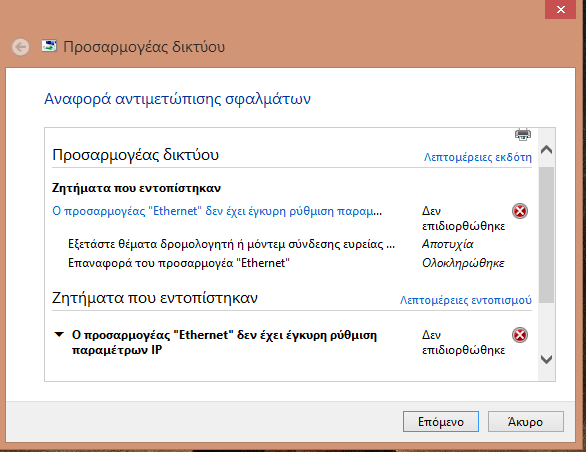Click the first red error icon
Screen dimensions: 586x452
[520, 211]
